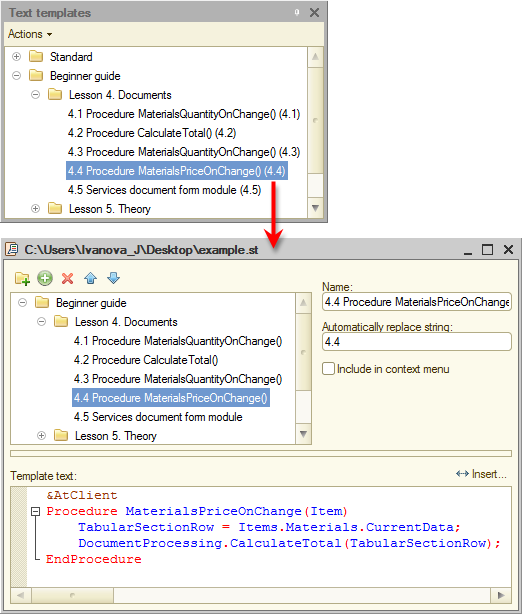Click the horizontal scrollbar right arrow
The height and width of the screenshot is (614, 522).
501,596
